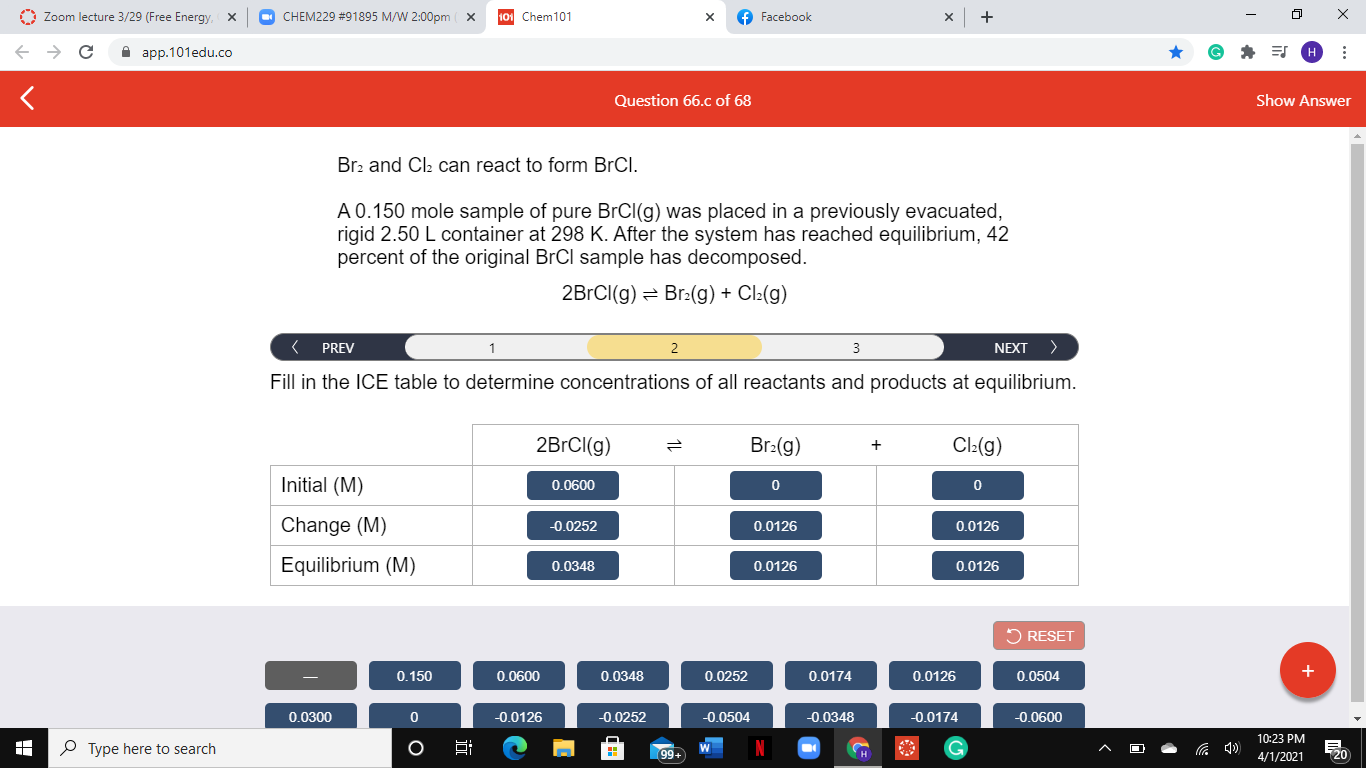Open the taskbar Grammarly app icon
Viewport: 1366px width, 768px height.
955,748
